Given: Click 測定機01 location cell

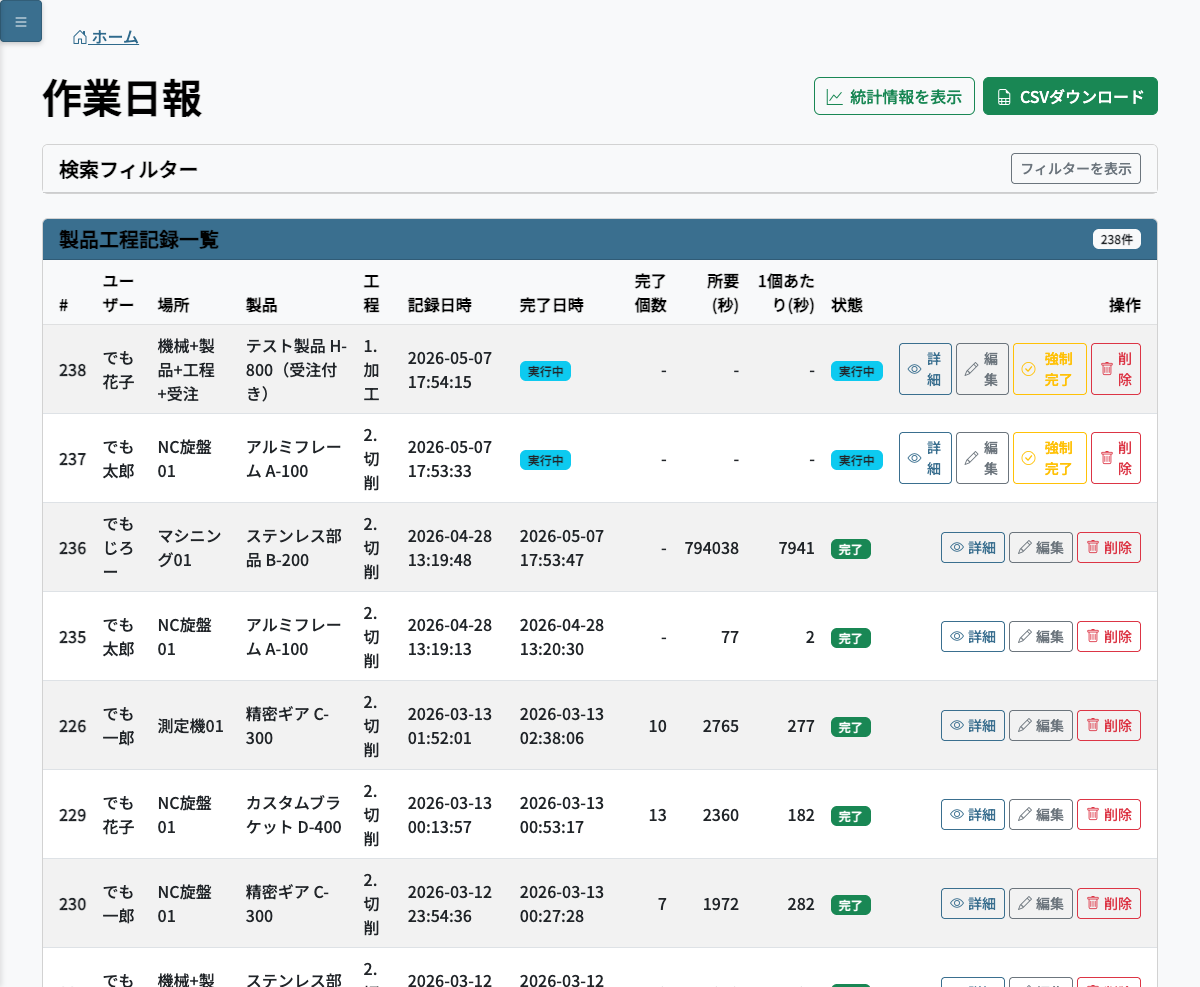Looking at the screenshot, I should pos(191,726).
